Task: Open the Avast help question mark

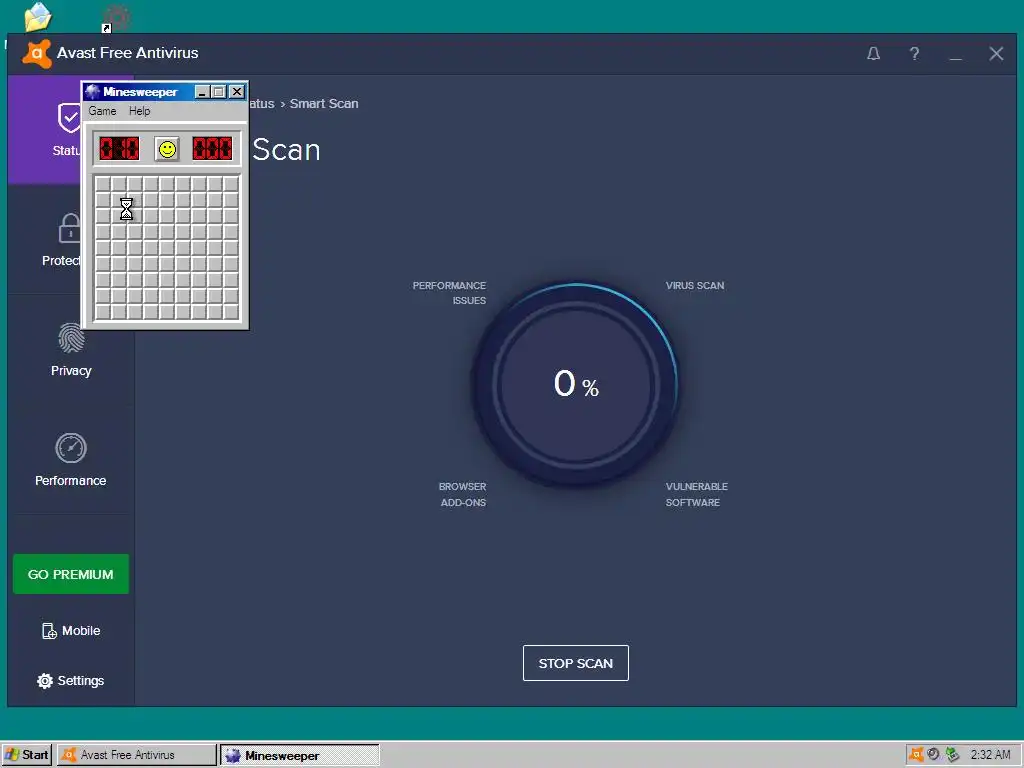Action: point(914,54)
